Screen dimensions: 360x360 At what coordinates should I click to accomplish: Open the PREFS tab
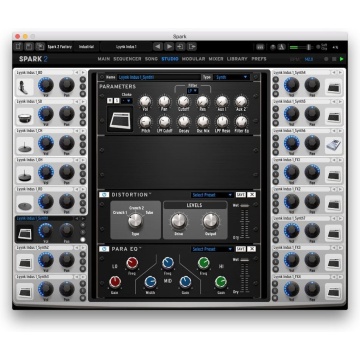pos(259,59)
